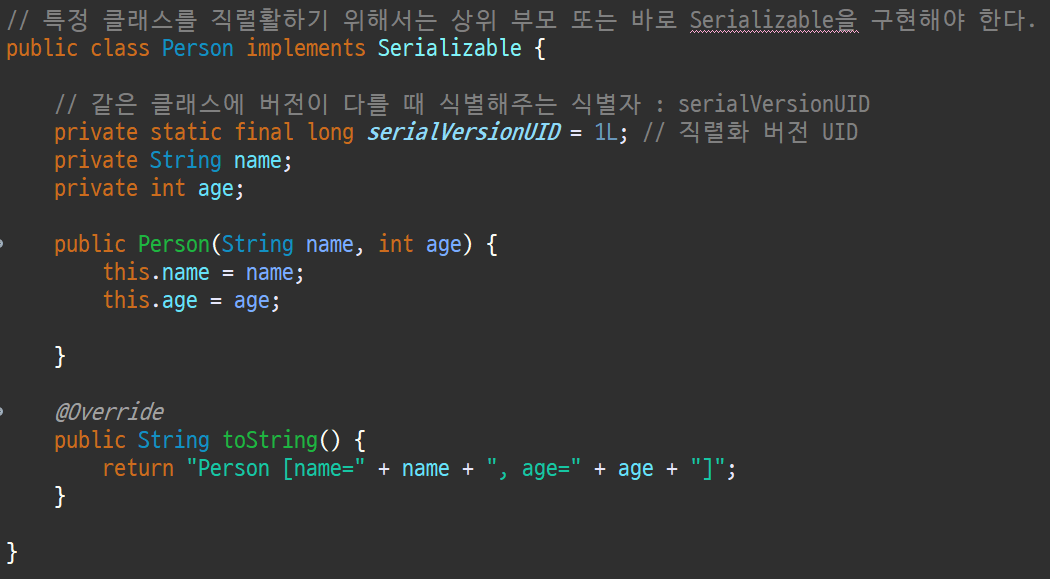The width and height of the screenshot is (1050, 579).
Task: Click the '// 직렬화 버전 UID' comment
Action: (750, 132)
